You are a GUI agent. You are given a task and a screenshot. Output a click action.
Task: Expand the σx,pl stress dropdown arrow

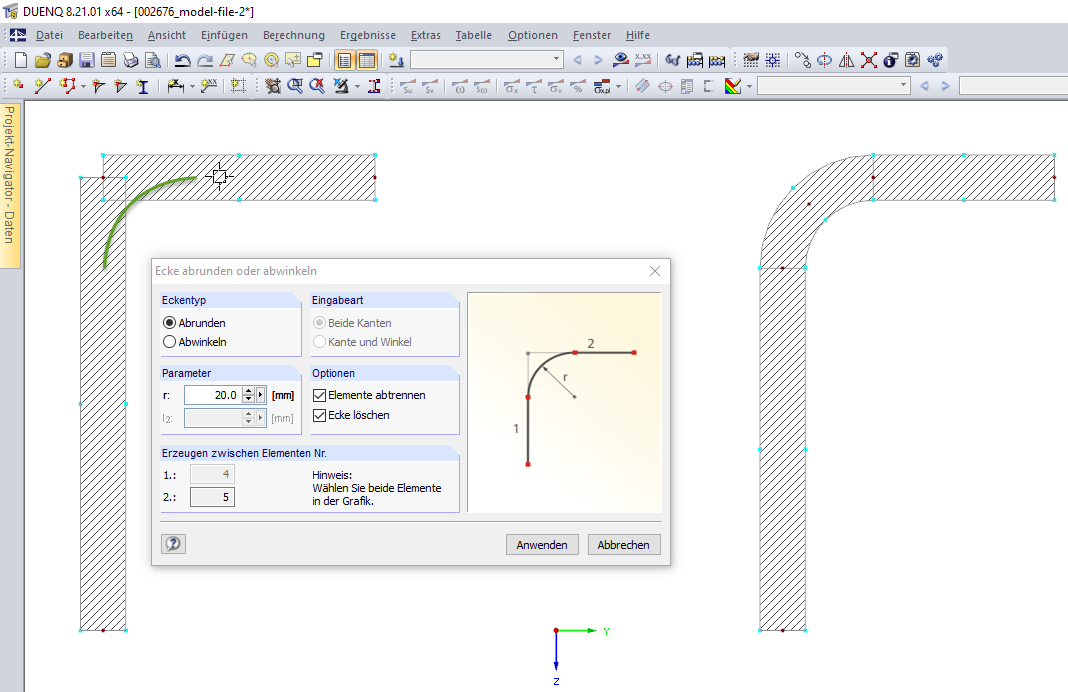point(618,86)
